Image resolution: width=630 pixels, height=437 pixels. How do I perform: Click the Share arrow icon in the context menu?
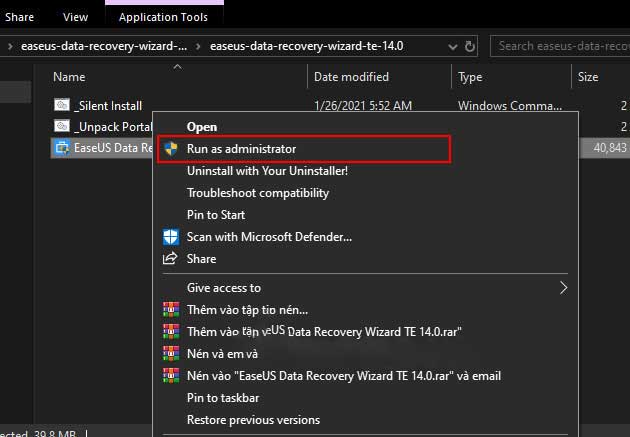(170, 258)
